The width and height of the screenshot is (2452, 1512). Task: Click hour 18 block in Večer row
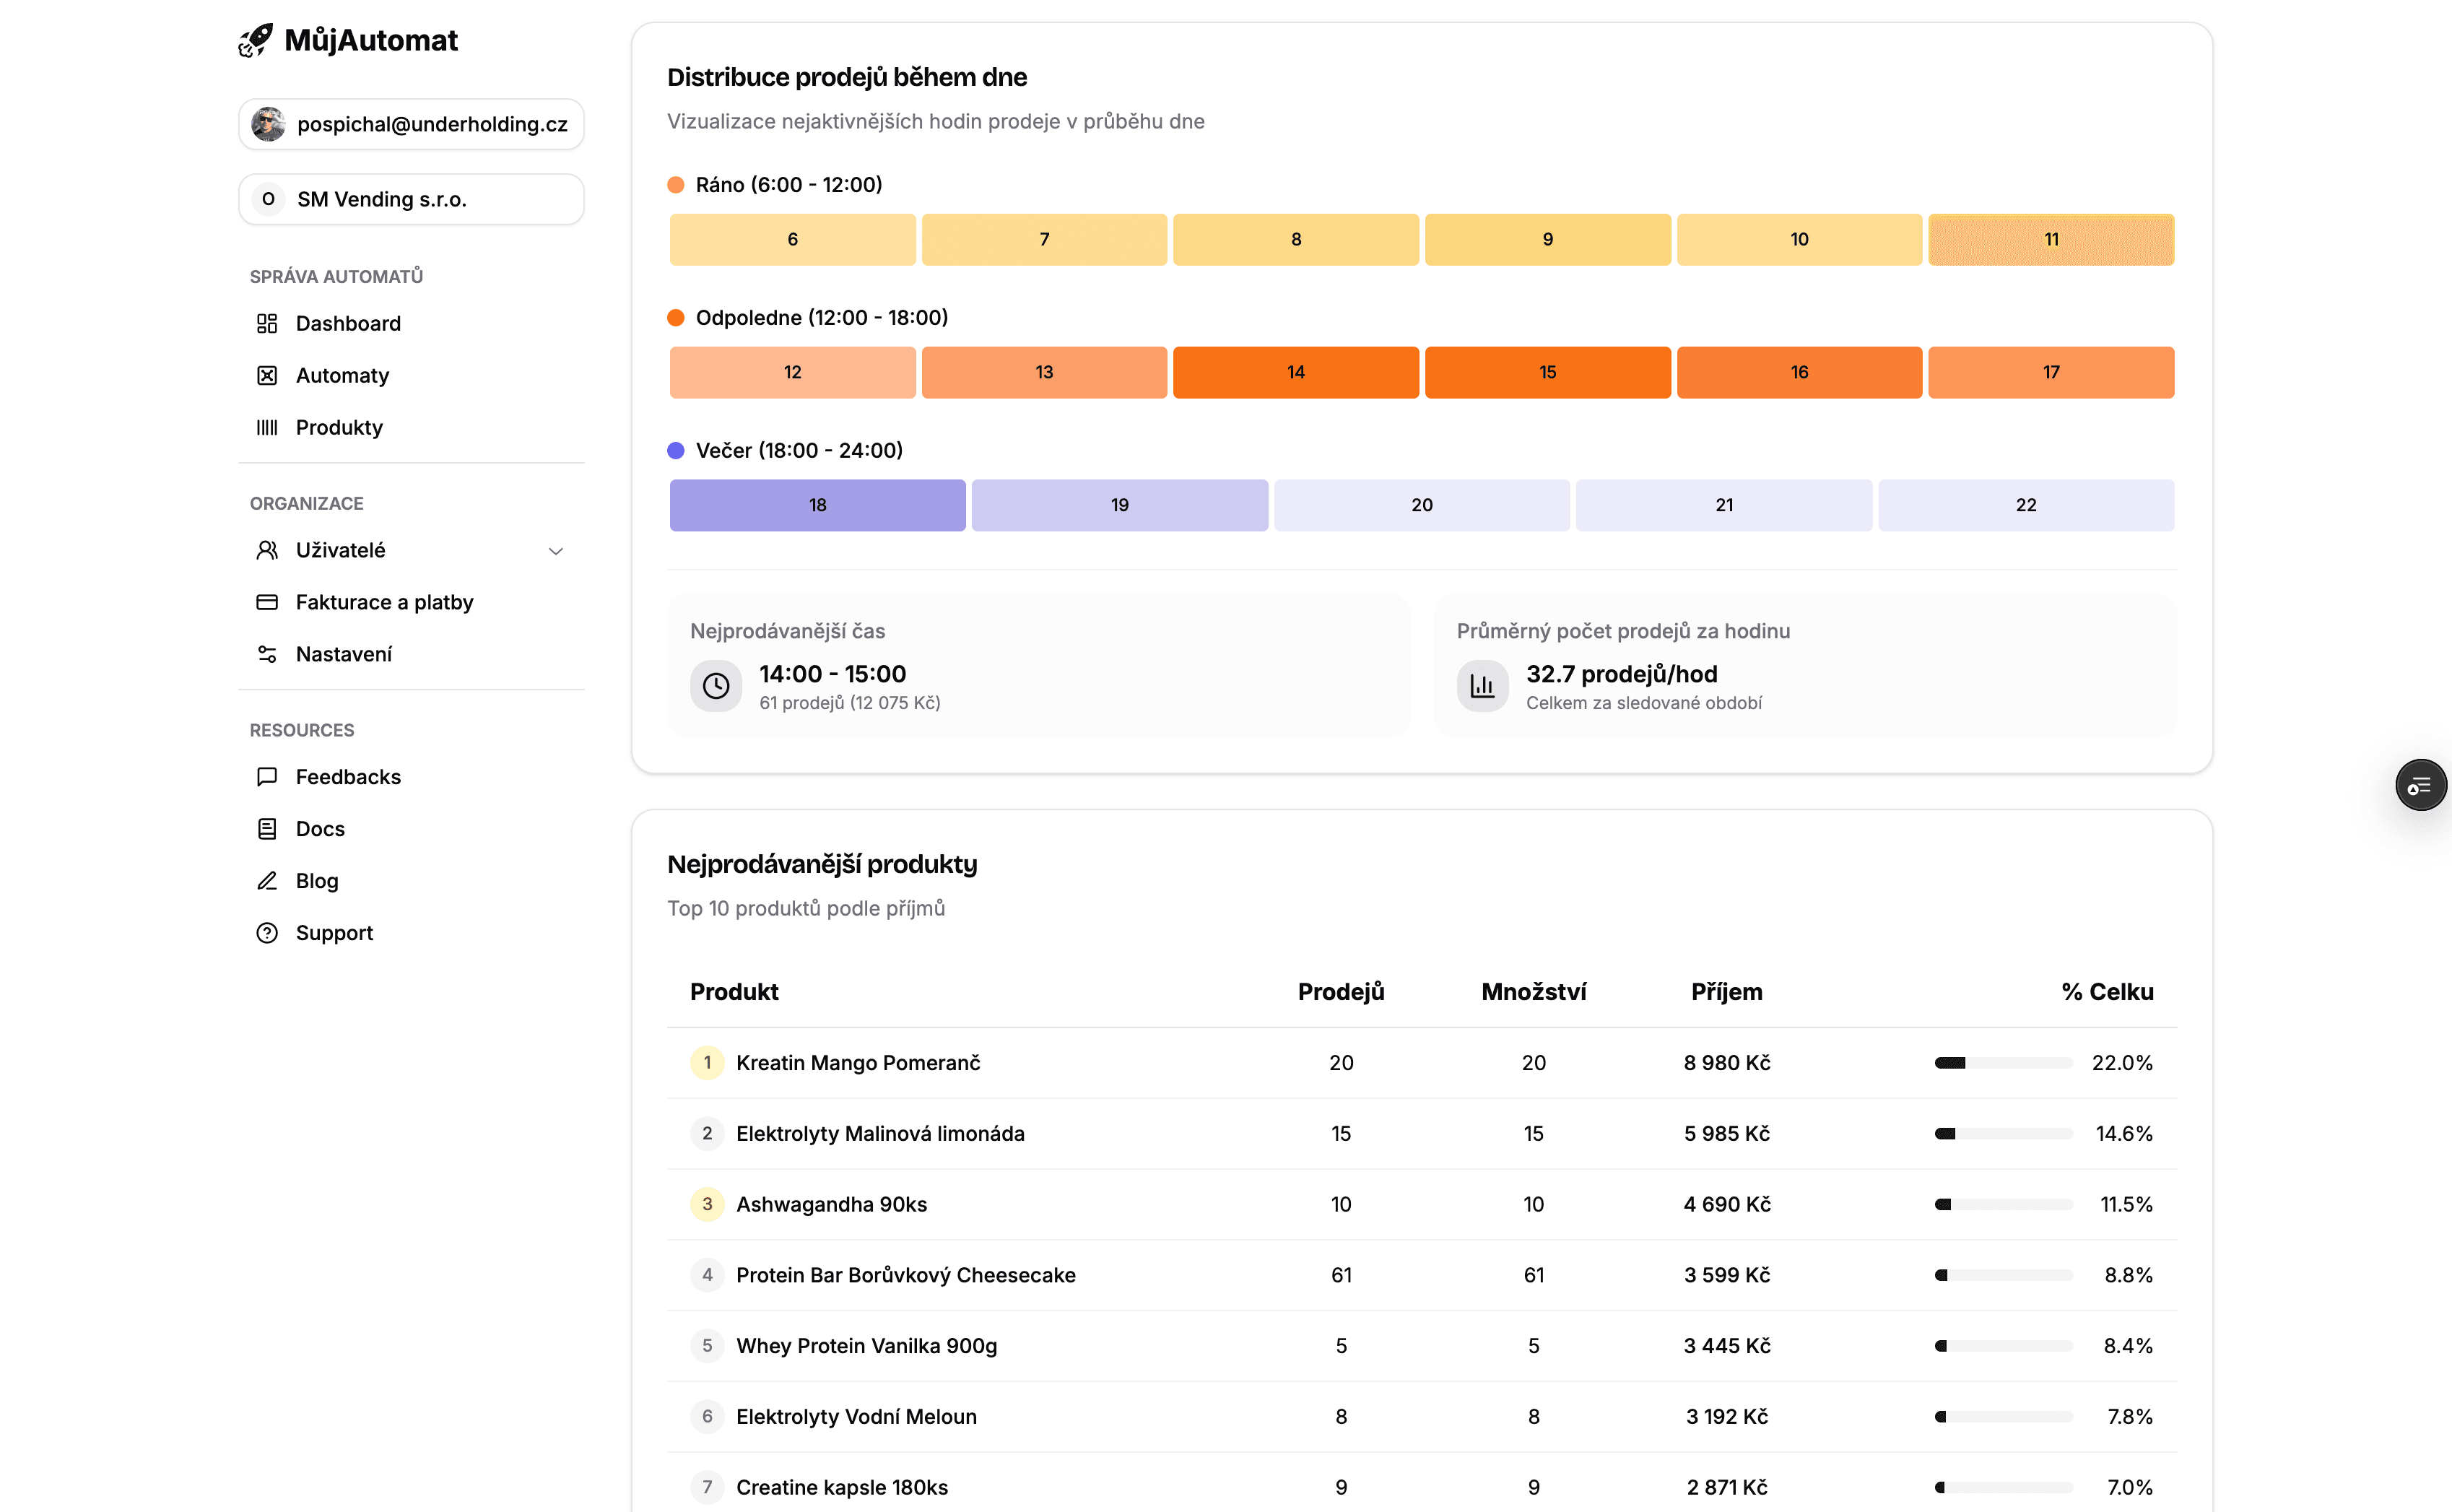point(817,505)
